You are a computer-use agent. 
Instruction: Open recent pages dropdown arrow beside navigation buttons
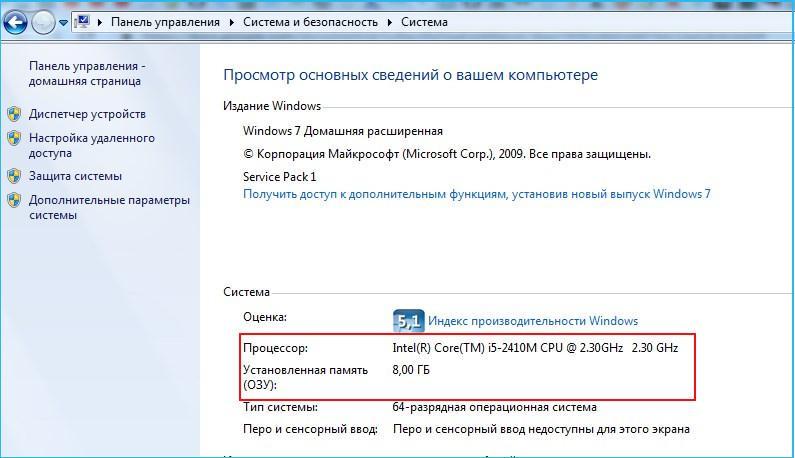pos(63,23)
